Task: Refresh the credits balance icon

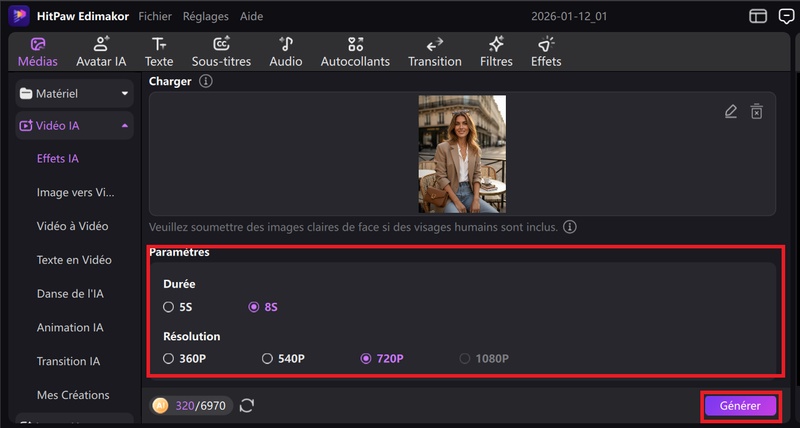Action: [247, 406]
